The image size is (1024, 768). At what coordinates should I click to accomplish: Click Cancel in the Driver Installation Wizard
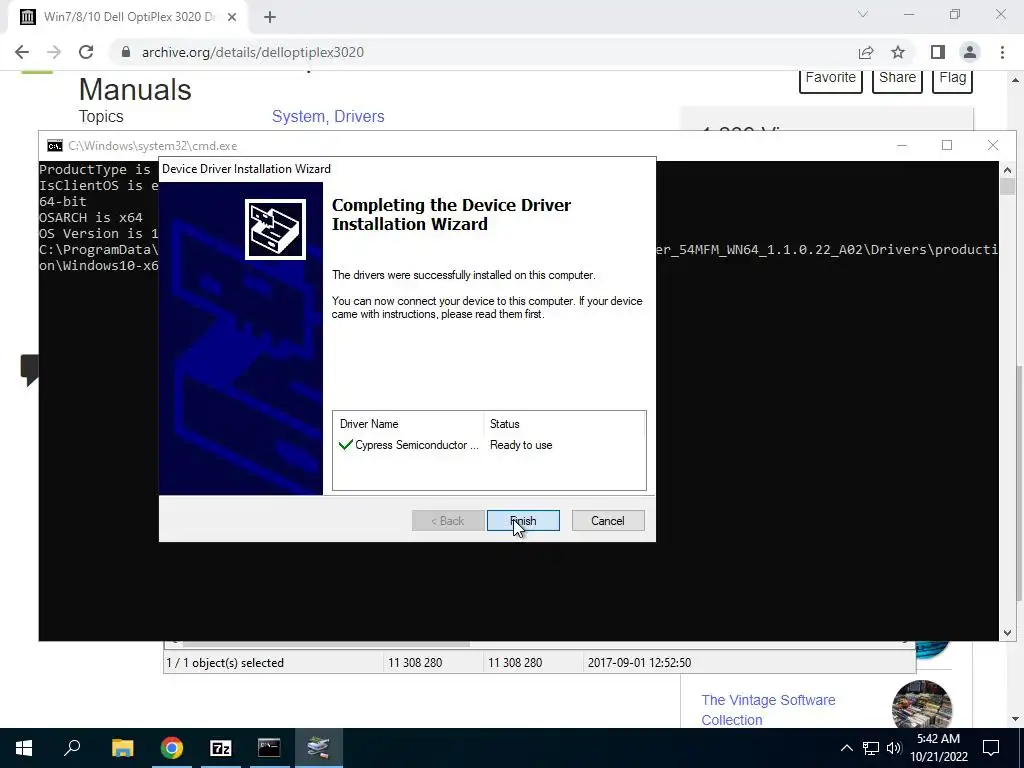click(x=608, y=520)
